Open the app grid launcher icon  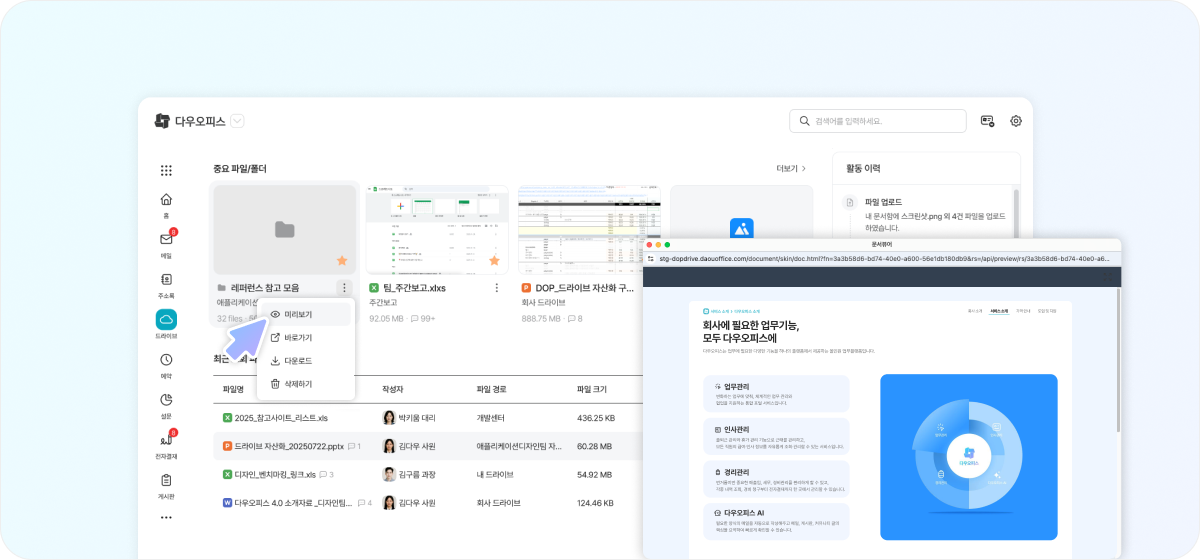[166, 171]
